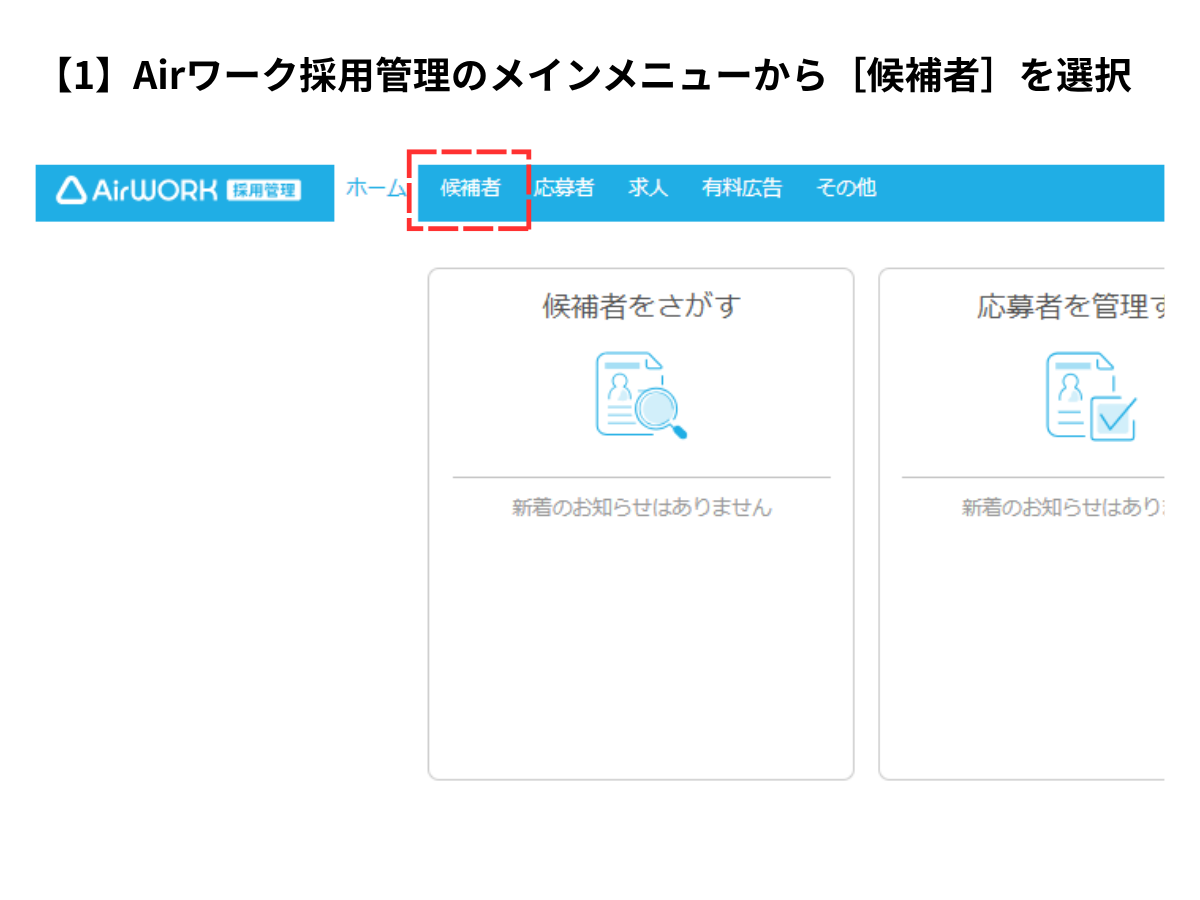Click the divider line in 候補者をさがす card
Screen dimensions: 1200x900
[641, 478]
